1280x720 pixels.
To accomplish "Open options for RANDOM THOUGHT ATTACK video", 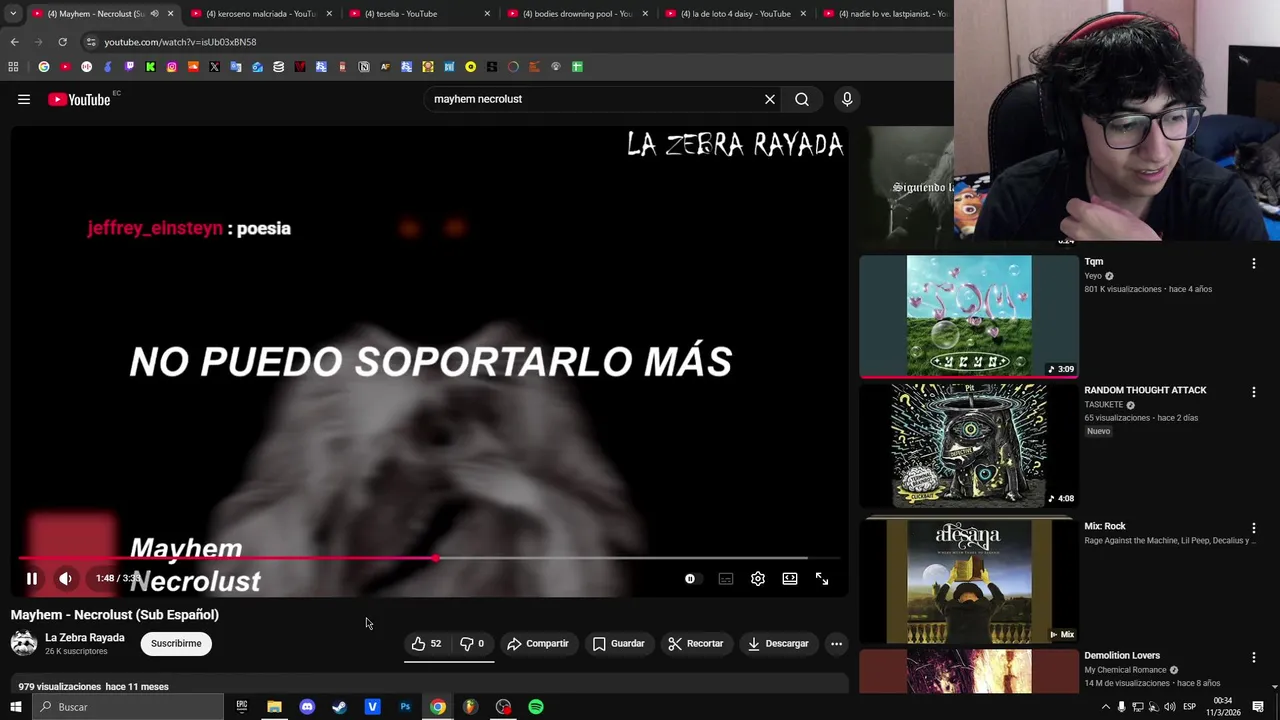I will pos(1253,392).
